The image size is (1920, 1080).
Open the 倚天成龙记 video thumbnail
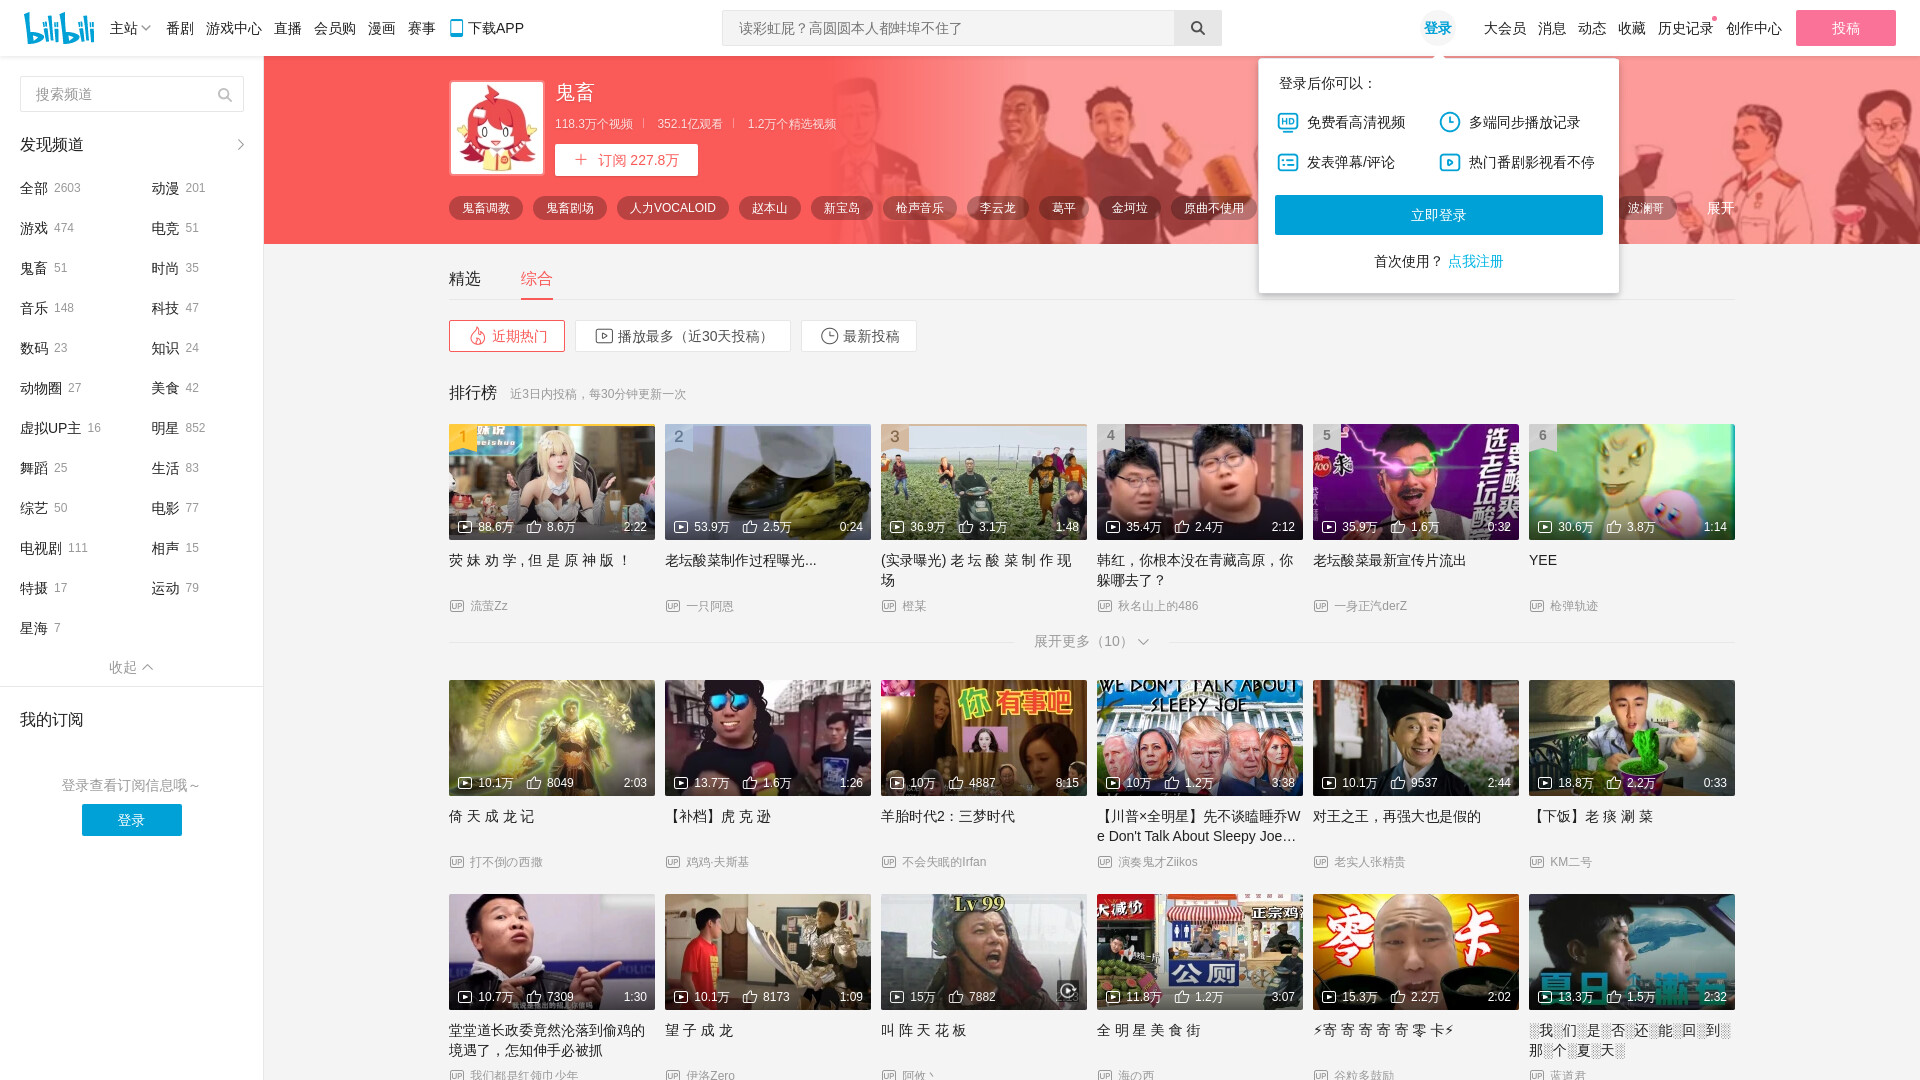(x=552, y=738)
